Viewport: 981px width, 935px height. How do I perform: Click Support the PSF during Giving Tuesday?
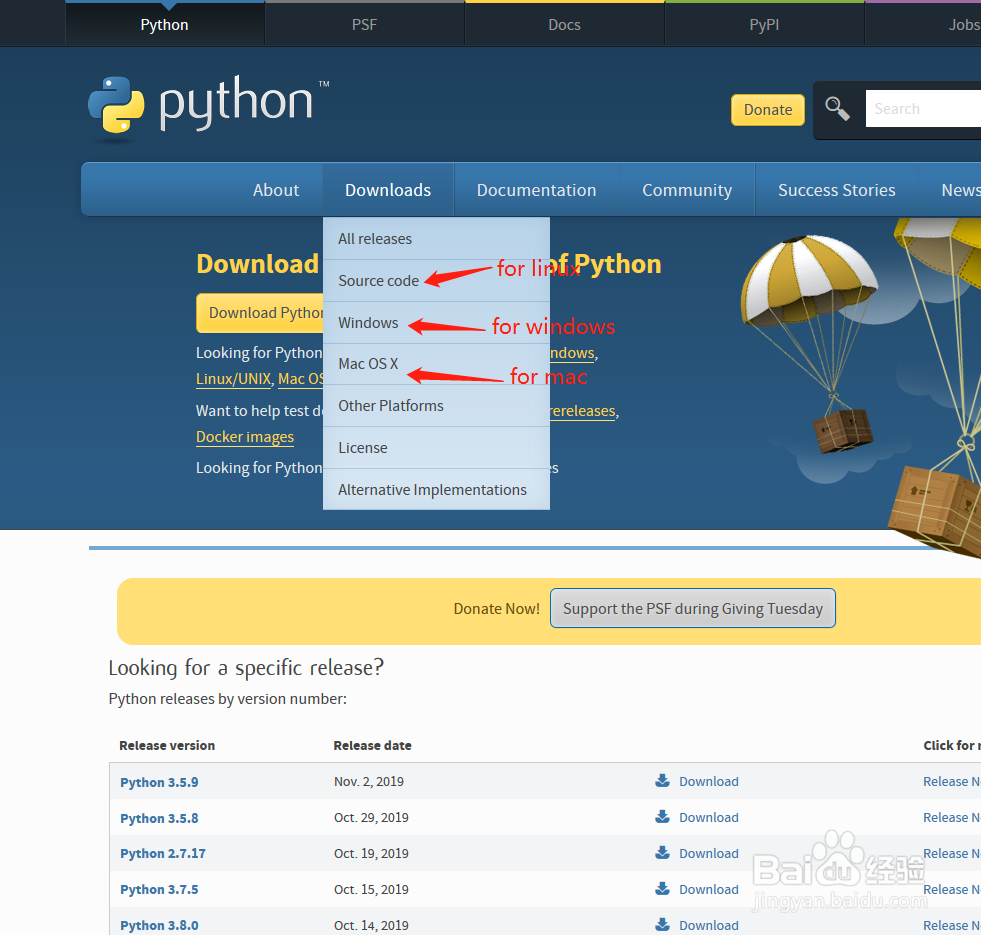[693, 608]
